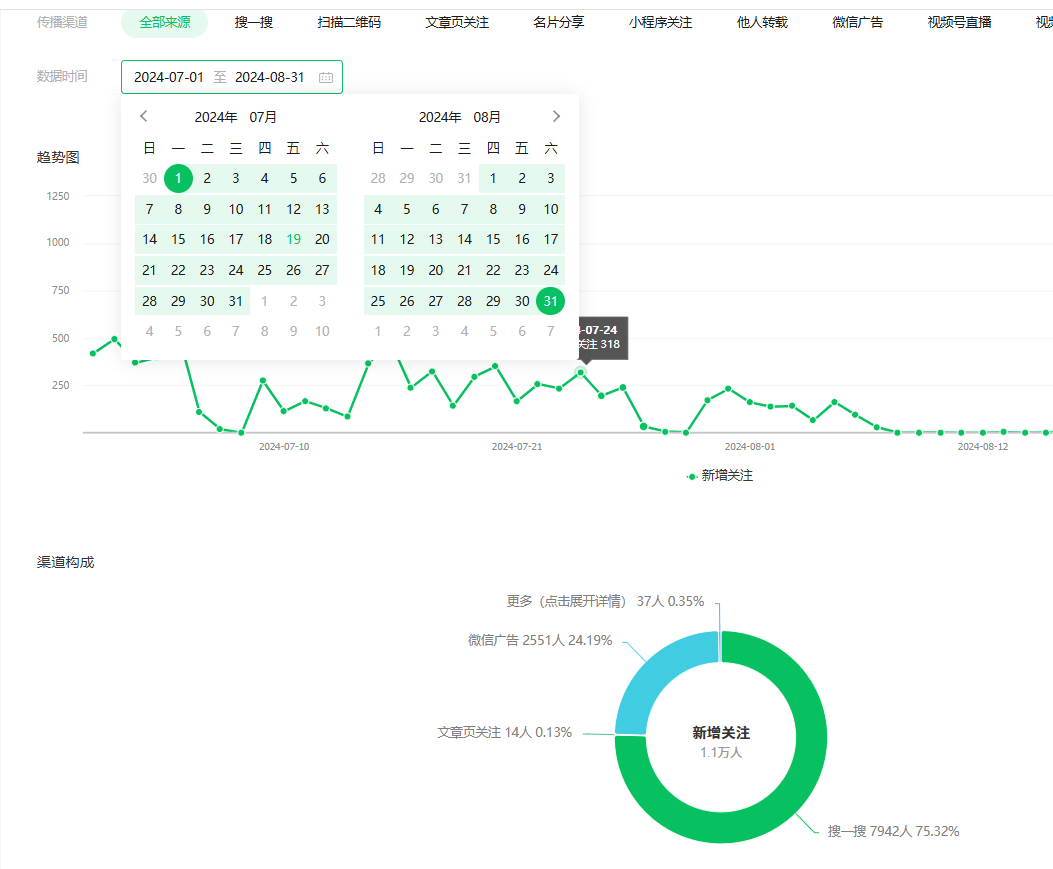Click the 2024-07-24 data point on chart
Viewport: 1053px width, 869px height.
point(580,372)
